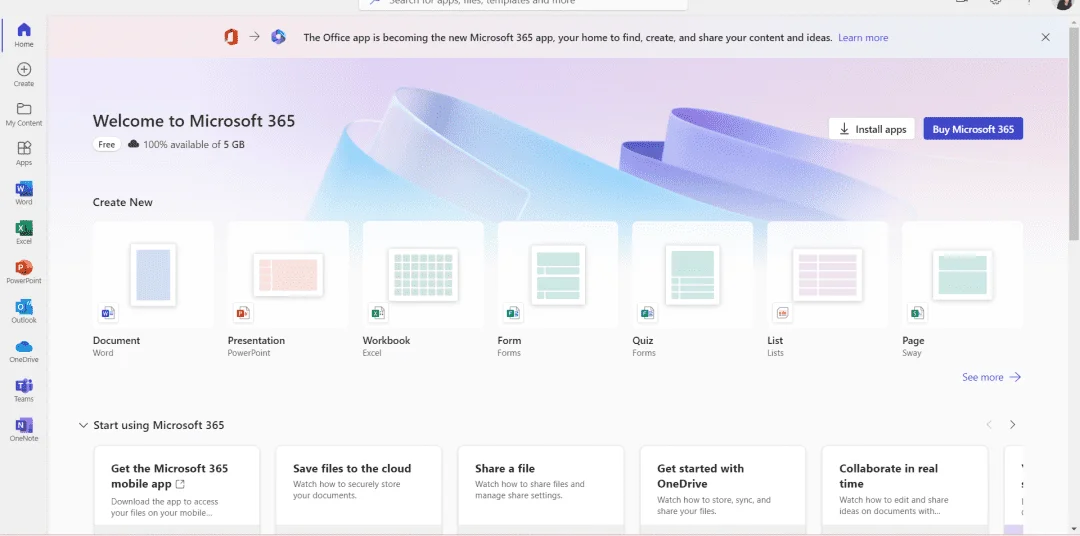This screenshot has width=1080, height=536.
Task: Create a new Word Document thumbnail
Action: click(153, 274)
